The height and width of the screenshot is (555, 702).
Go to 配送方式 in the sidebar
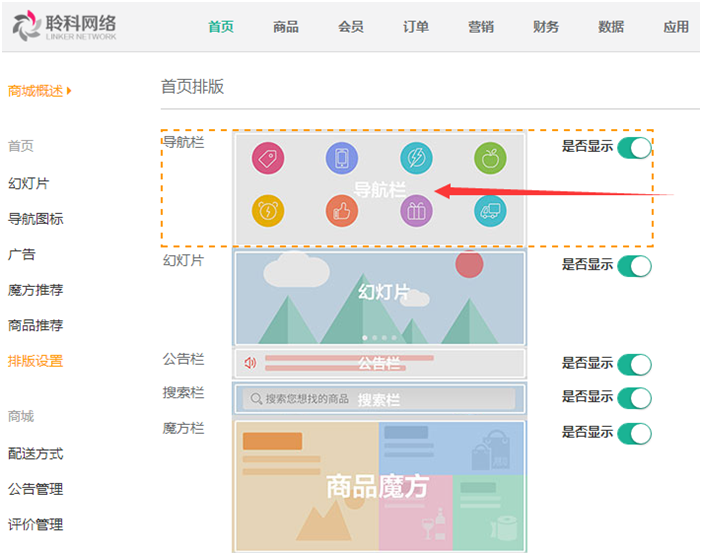coord(36,453)
